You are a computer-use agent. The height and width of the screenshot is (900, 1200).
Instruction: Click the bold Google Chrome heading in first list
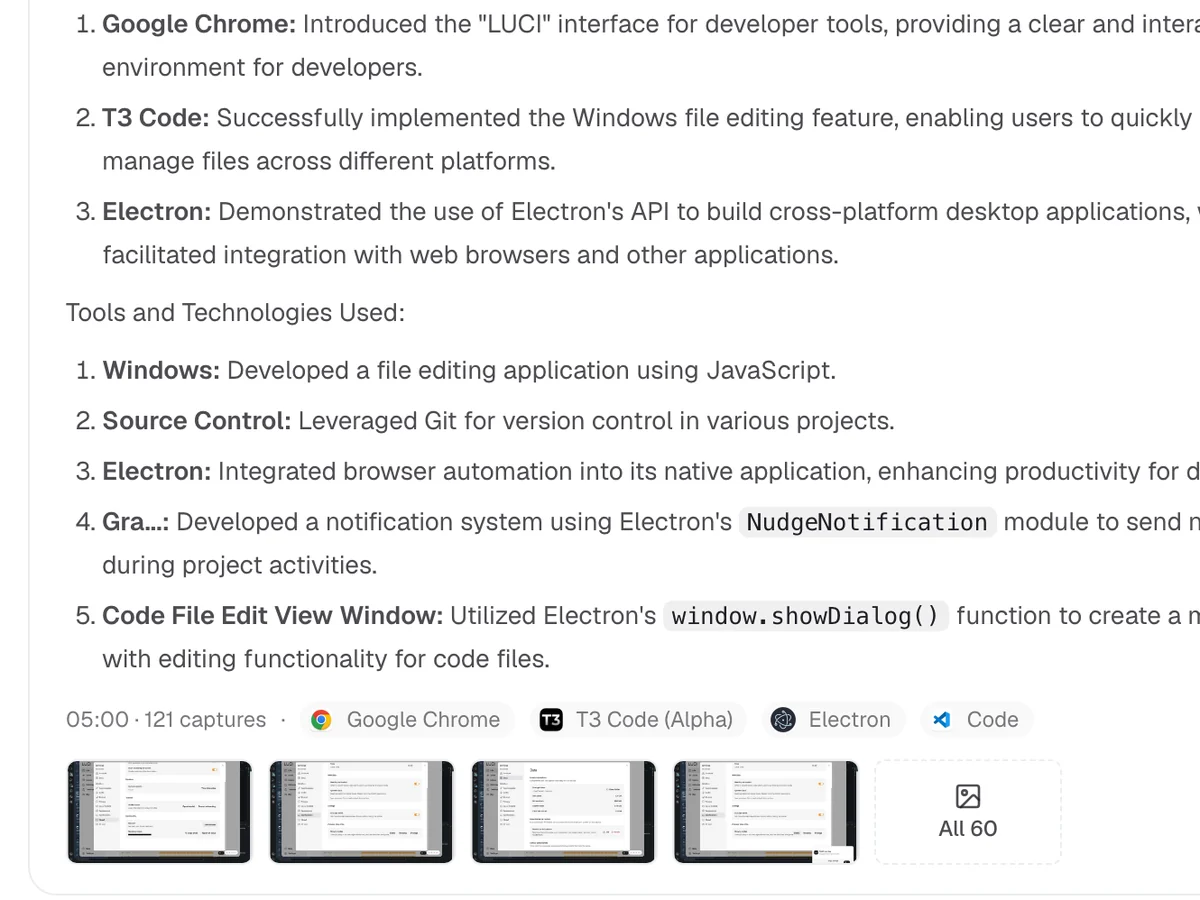coord(199,24)
